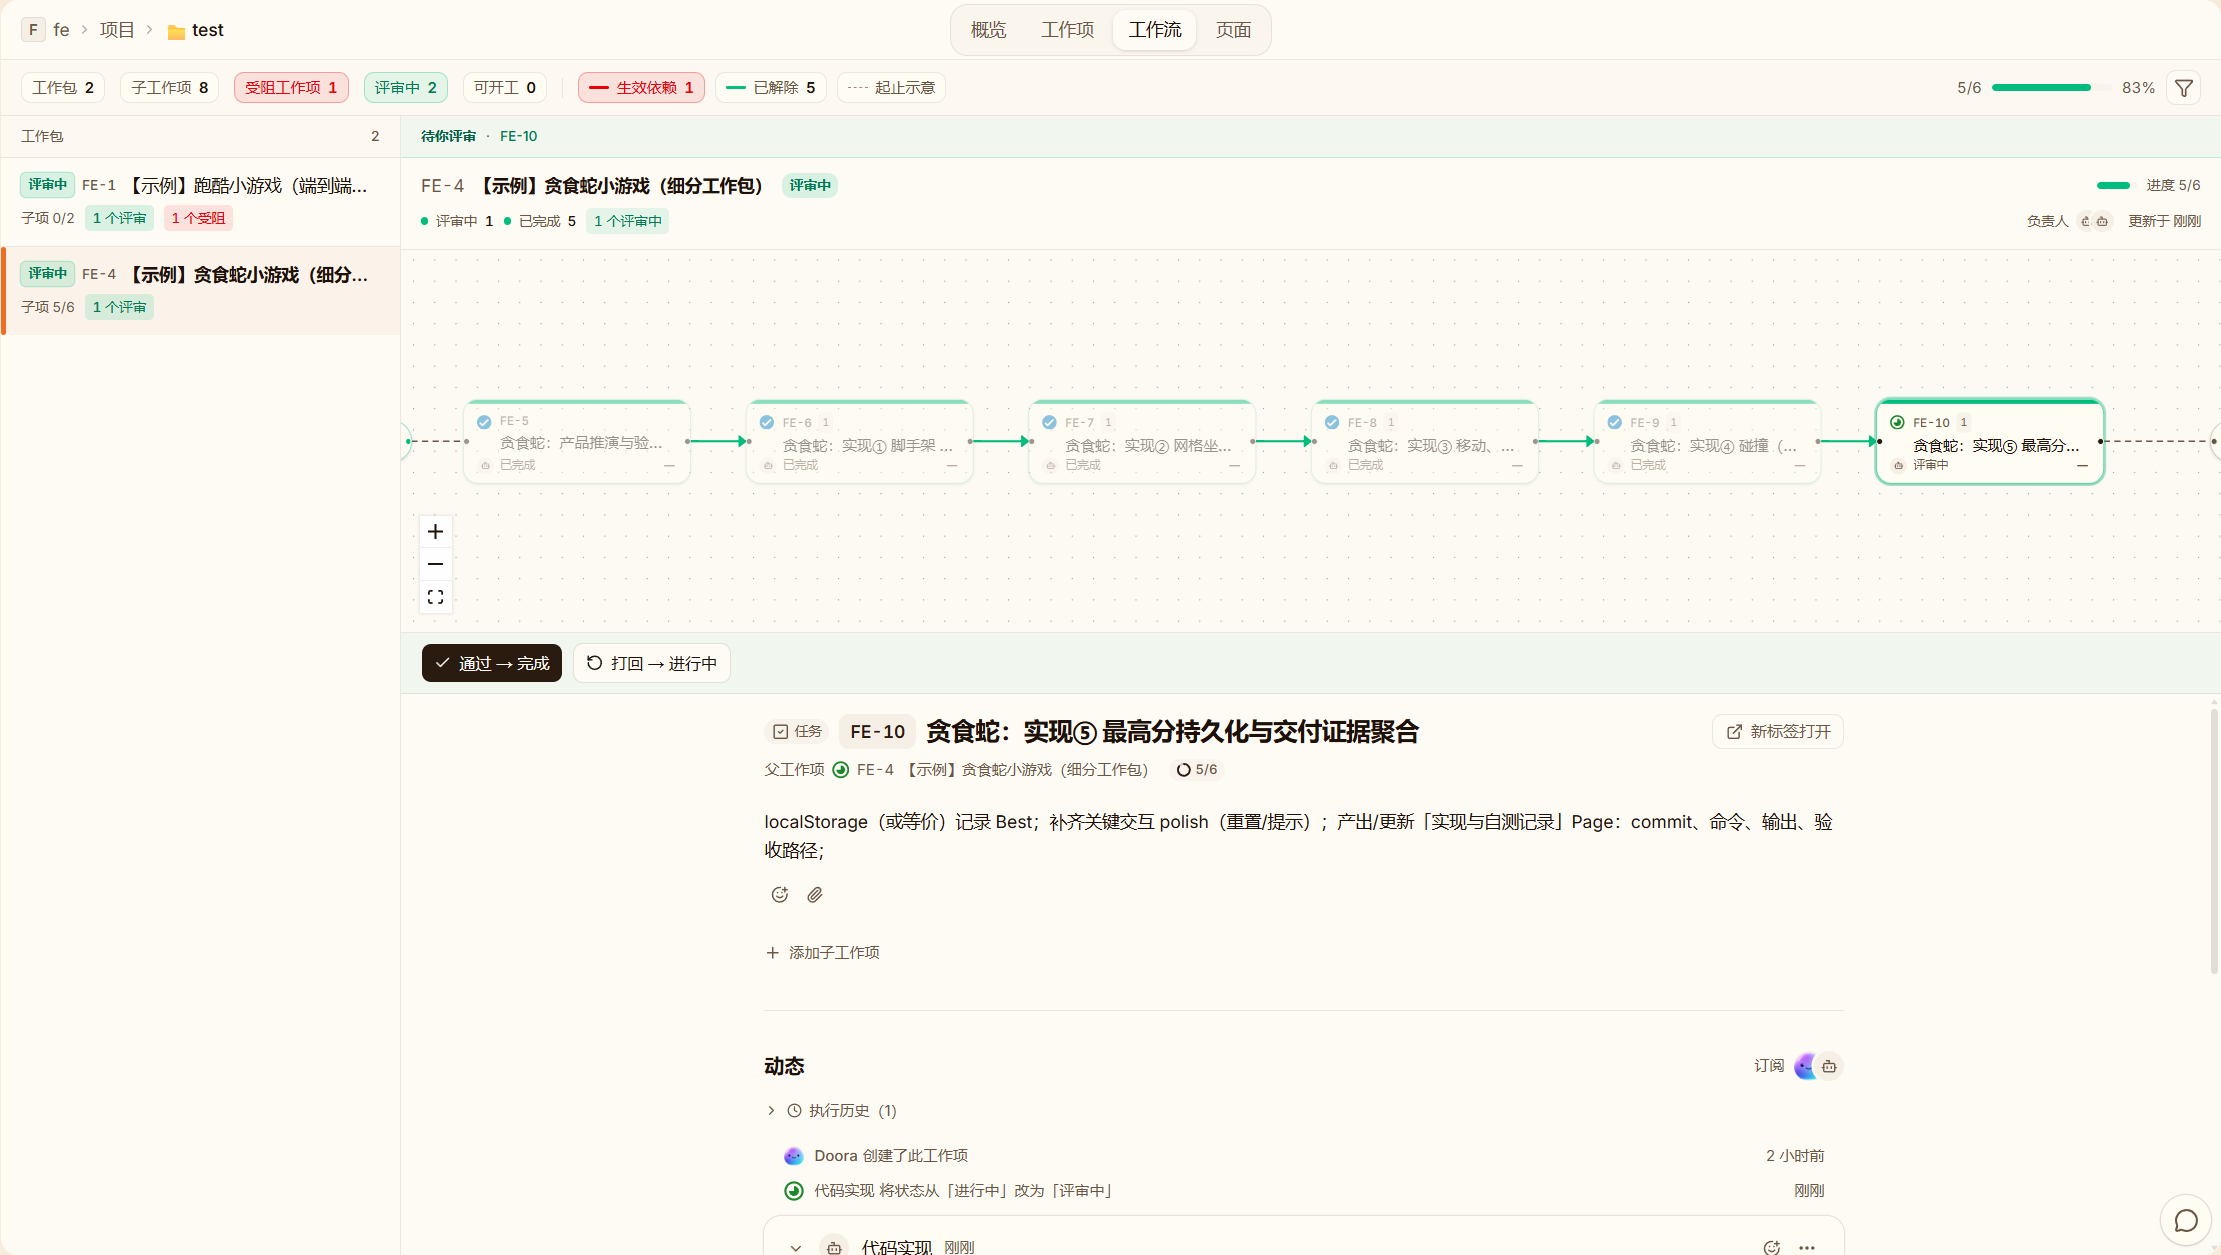
Task: Click the 进度 5/6 mini progress bar
Action: coord(2113,185)
